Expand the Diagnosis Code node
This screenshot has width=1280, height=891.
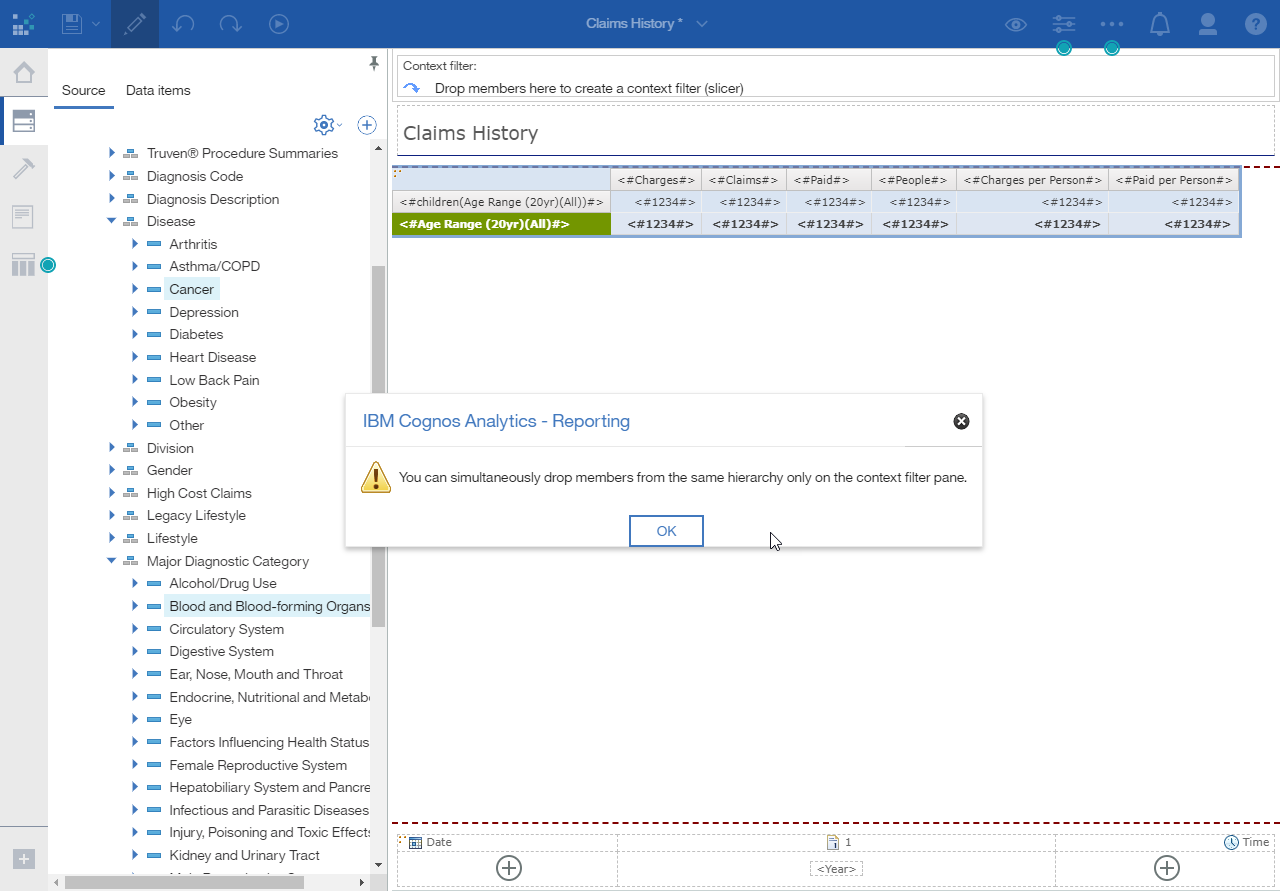click(x=112, y=176)
